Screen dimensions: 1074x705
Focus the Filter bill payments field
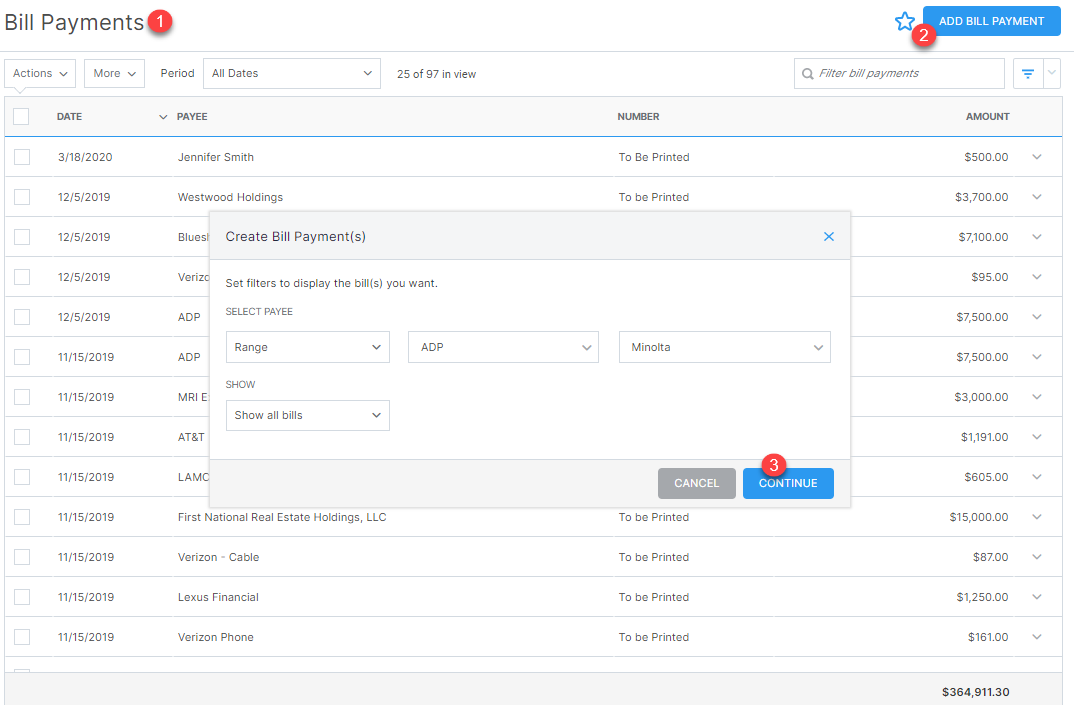coord(899,73)
